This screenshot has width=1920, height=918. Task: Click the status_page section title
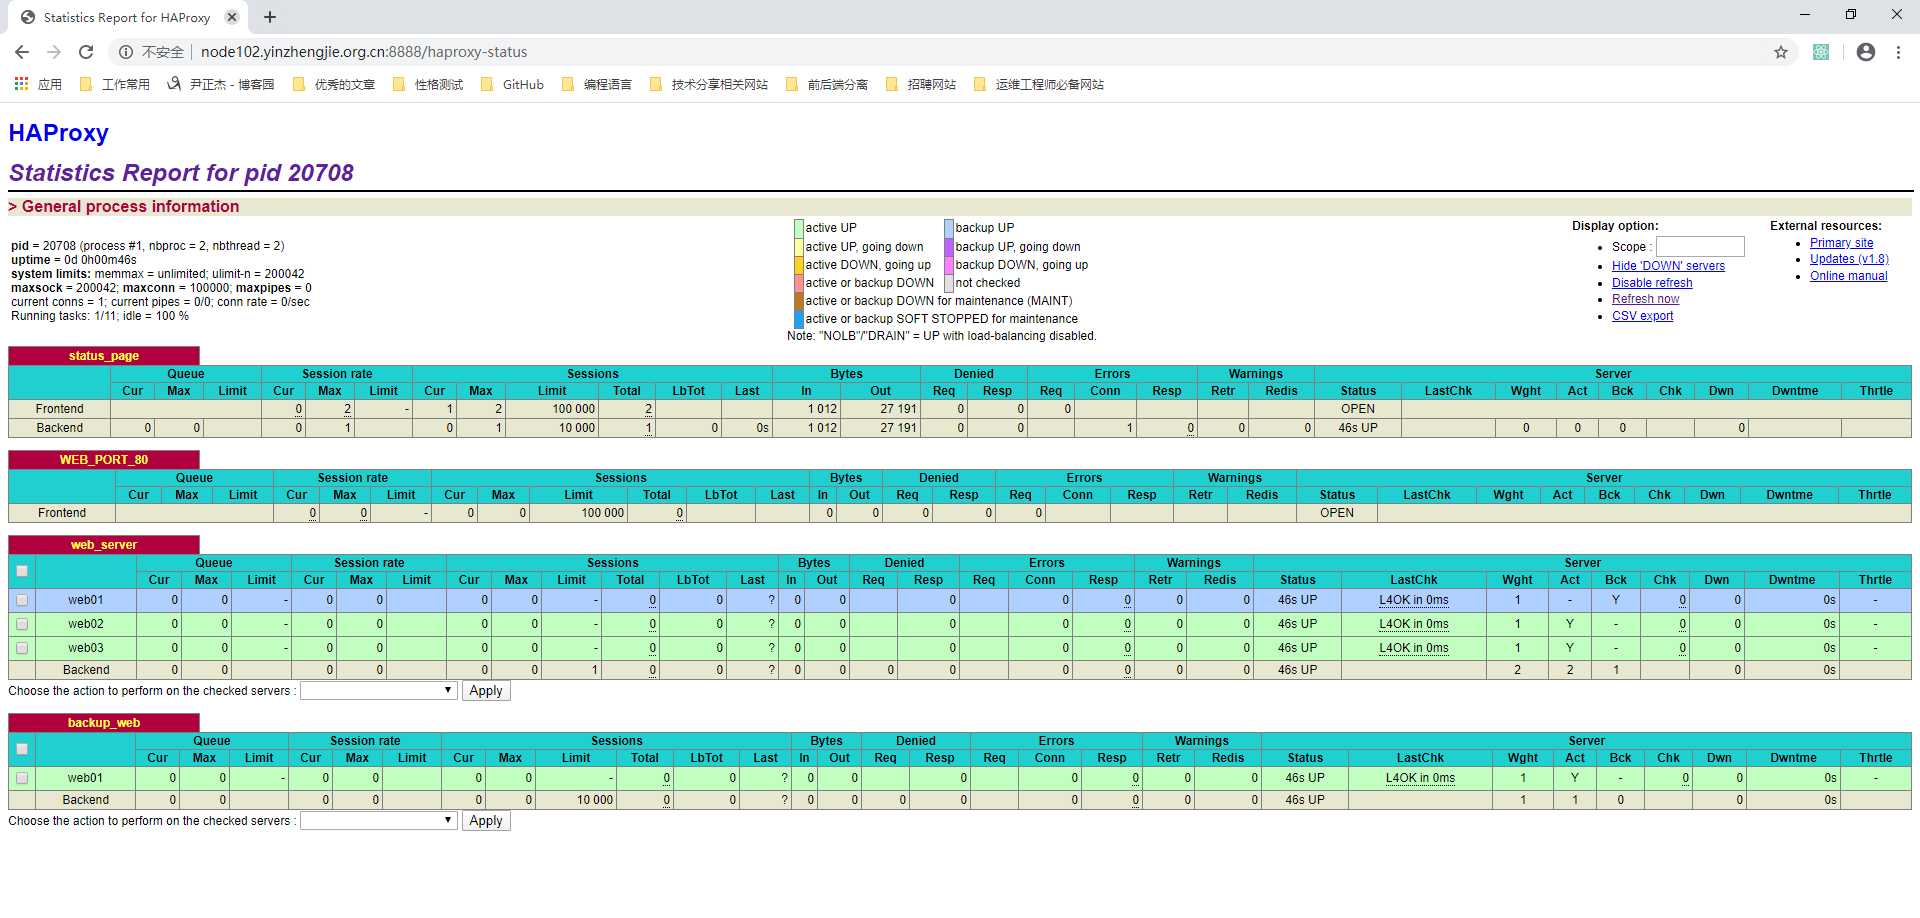point(104,356)
